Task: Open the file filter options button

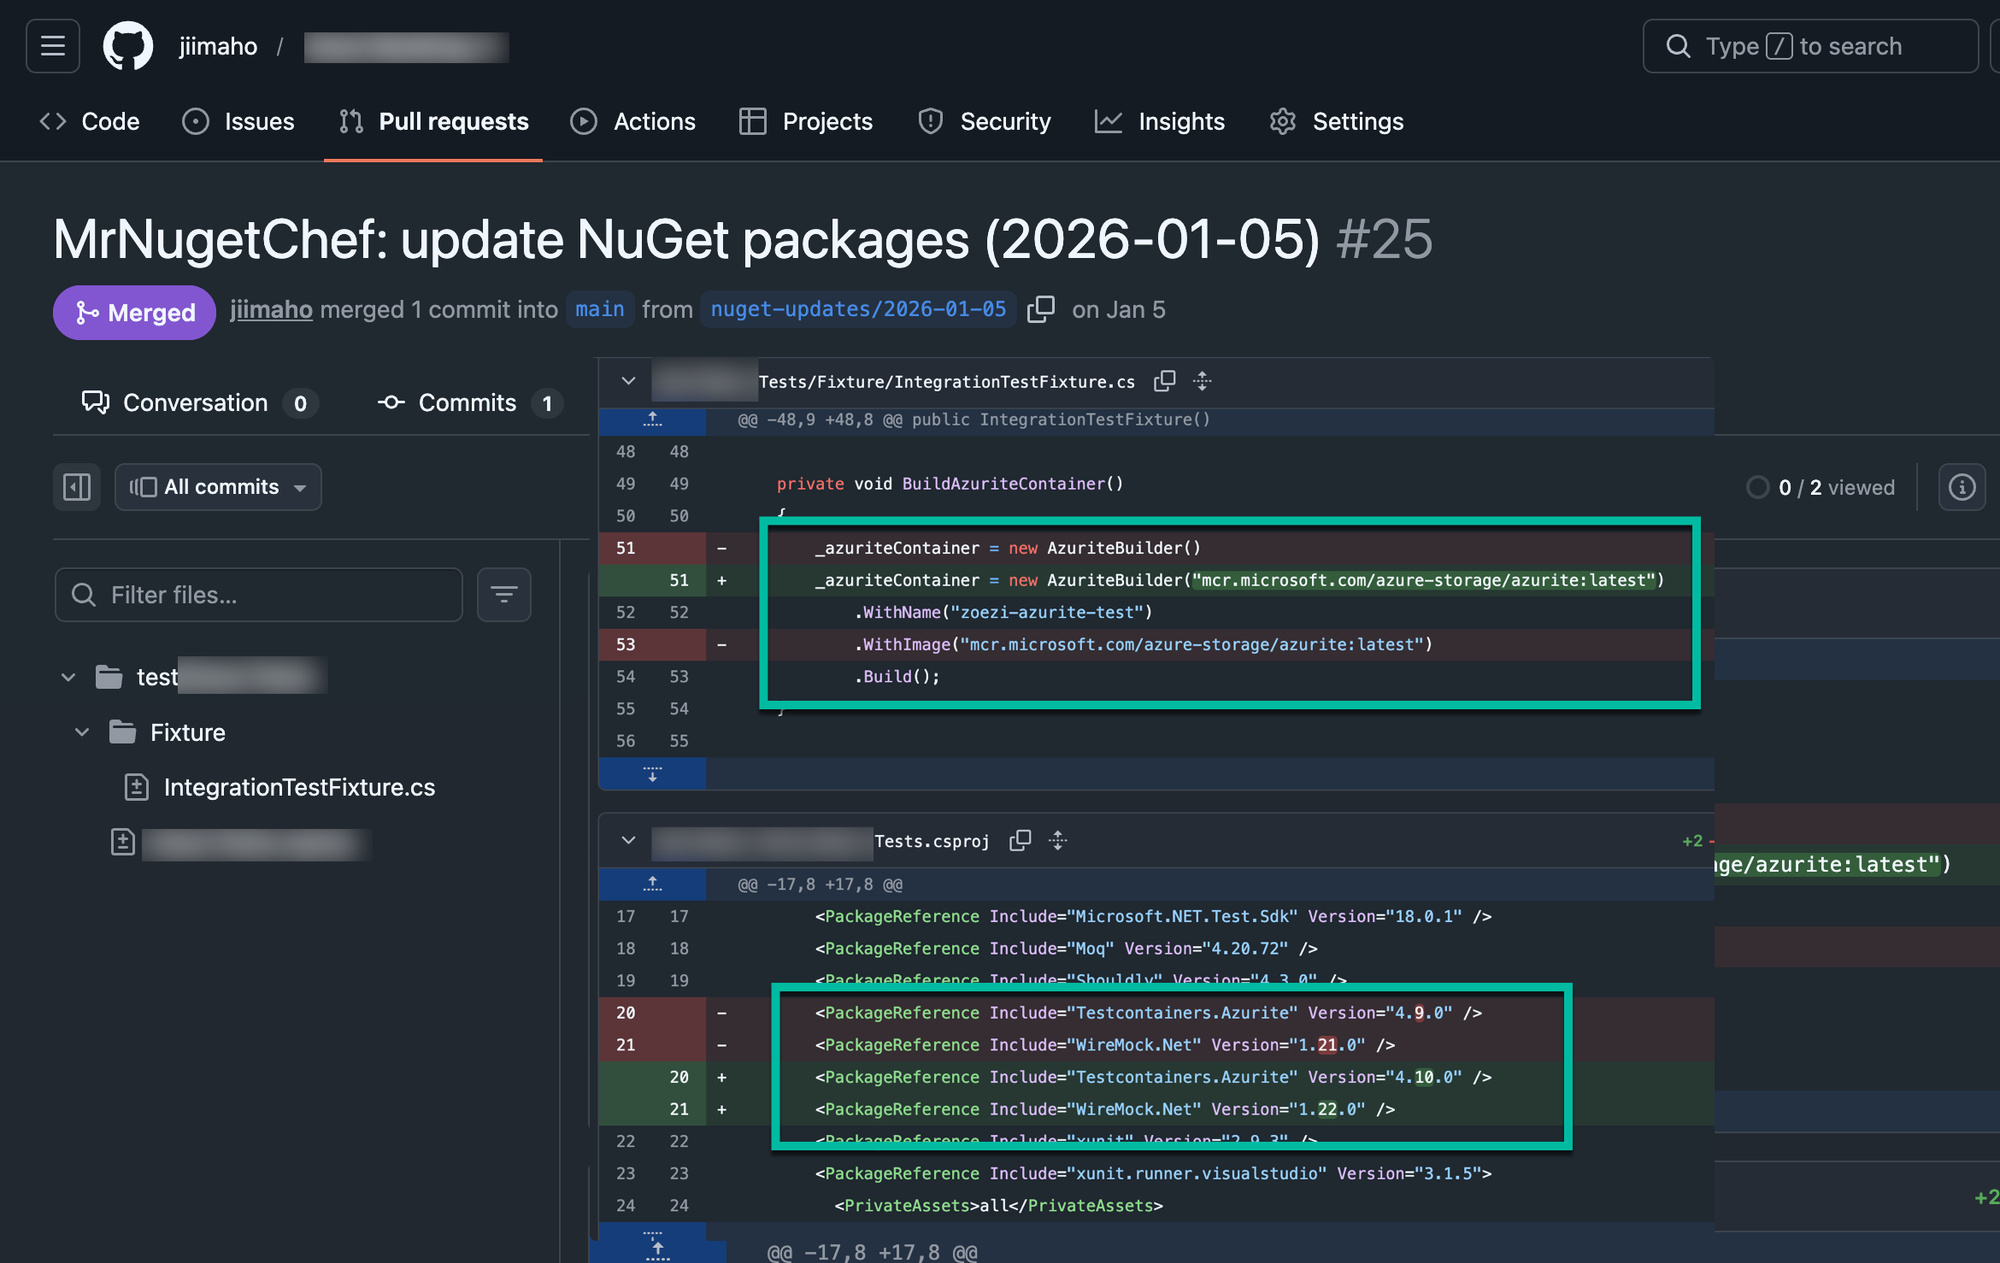Action: tap(504, 595)
